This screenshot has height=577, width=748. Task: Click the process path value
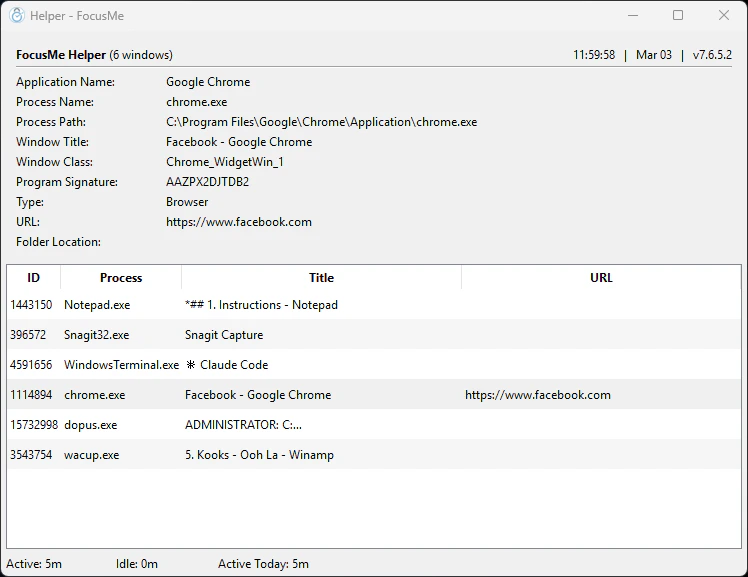click(322, 122)
